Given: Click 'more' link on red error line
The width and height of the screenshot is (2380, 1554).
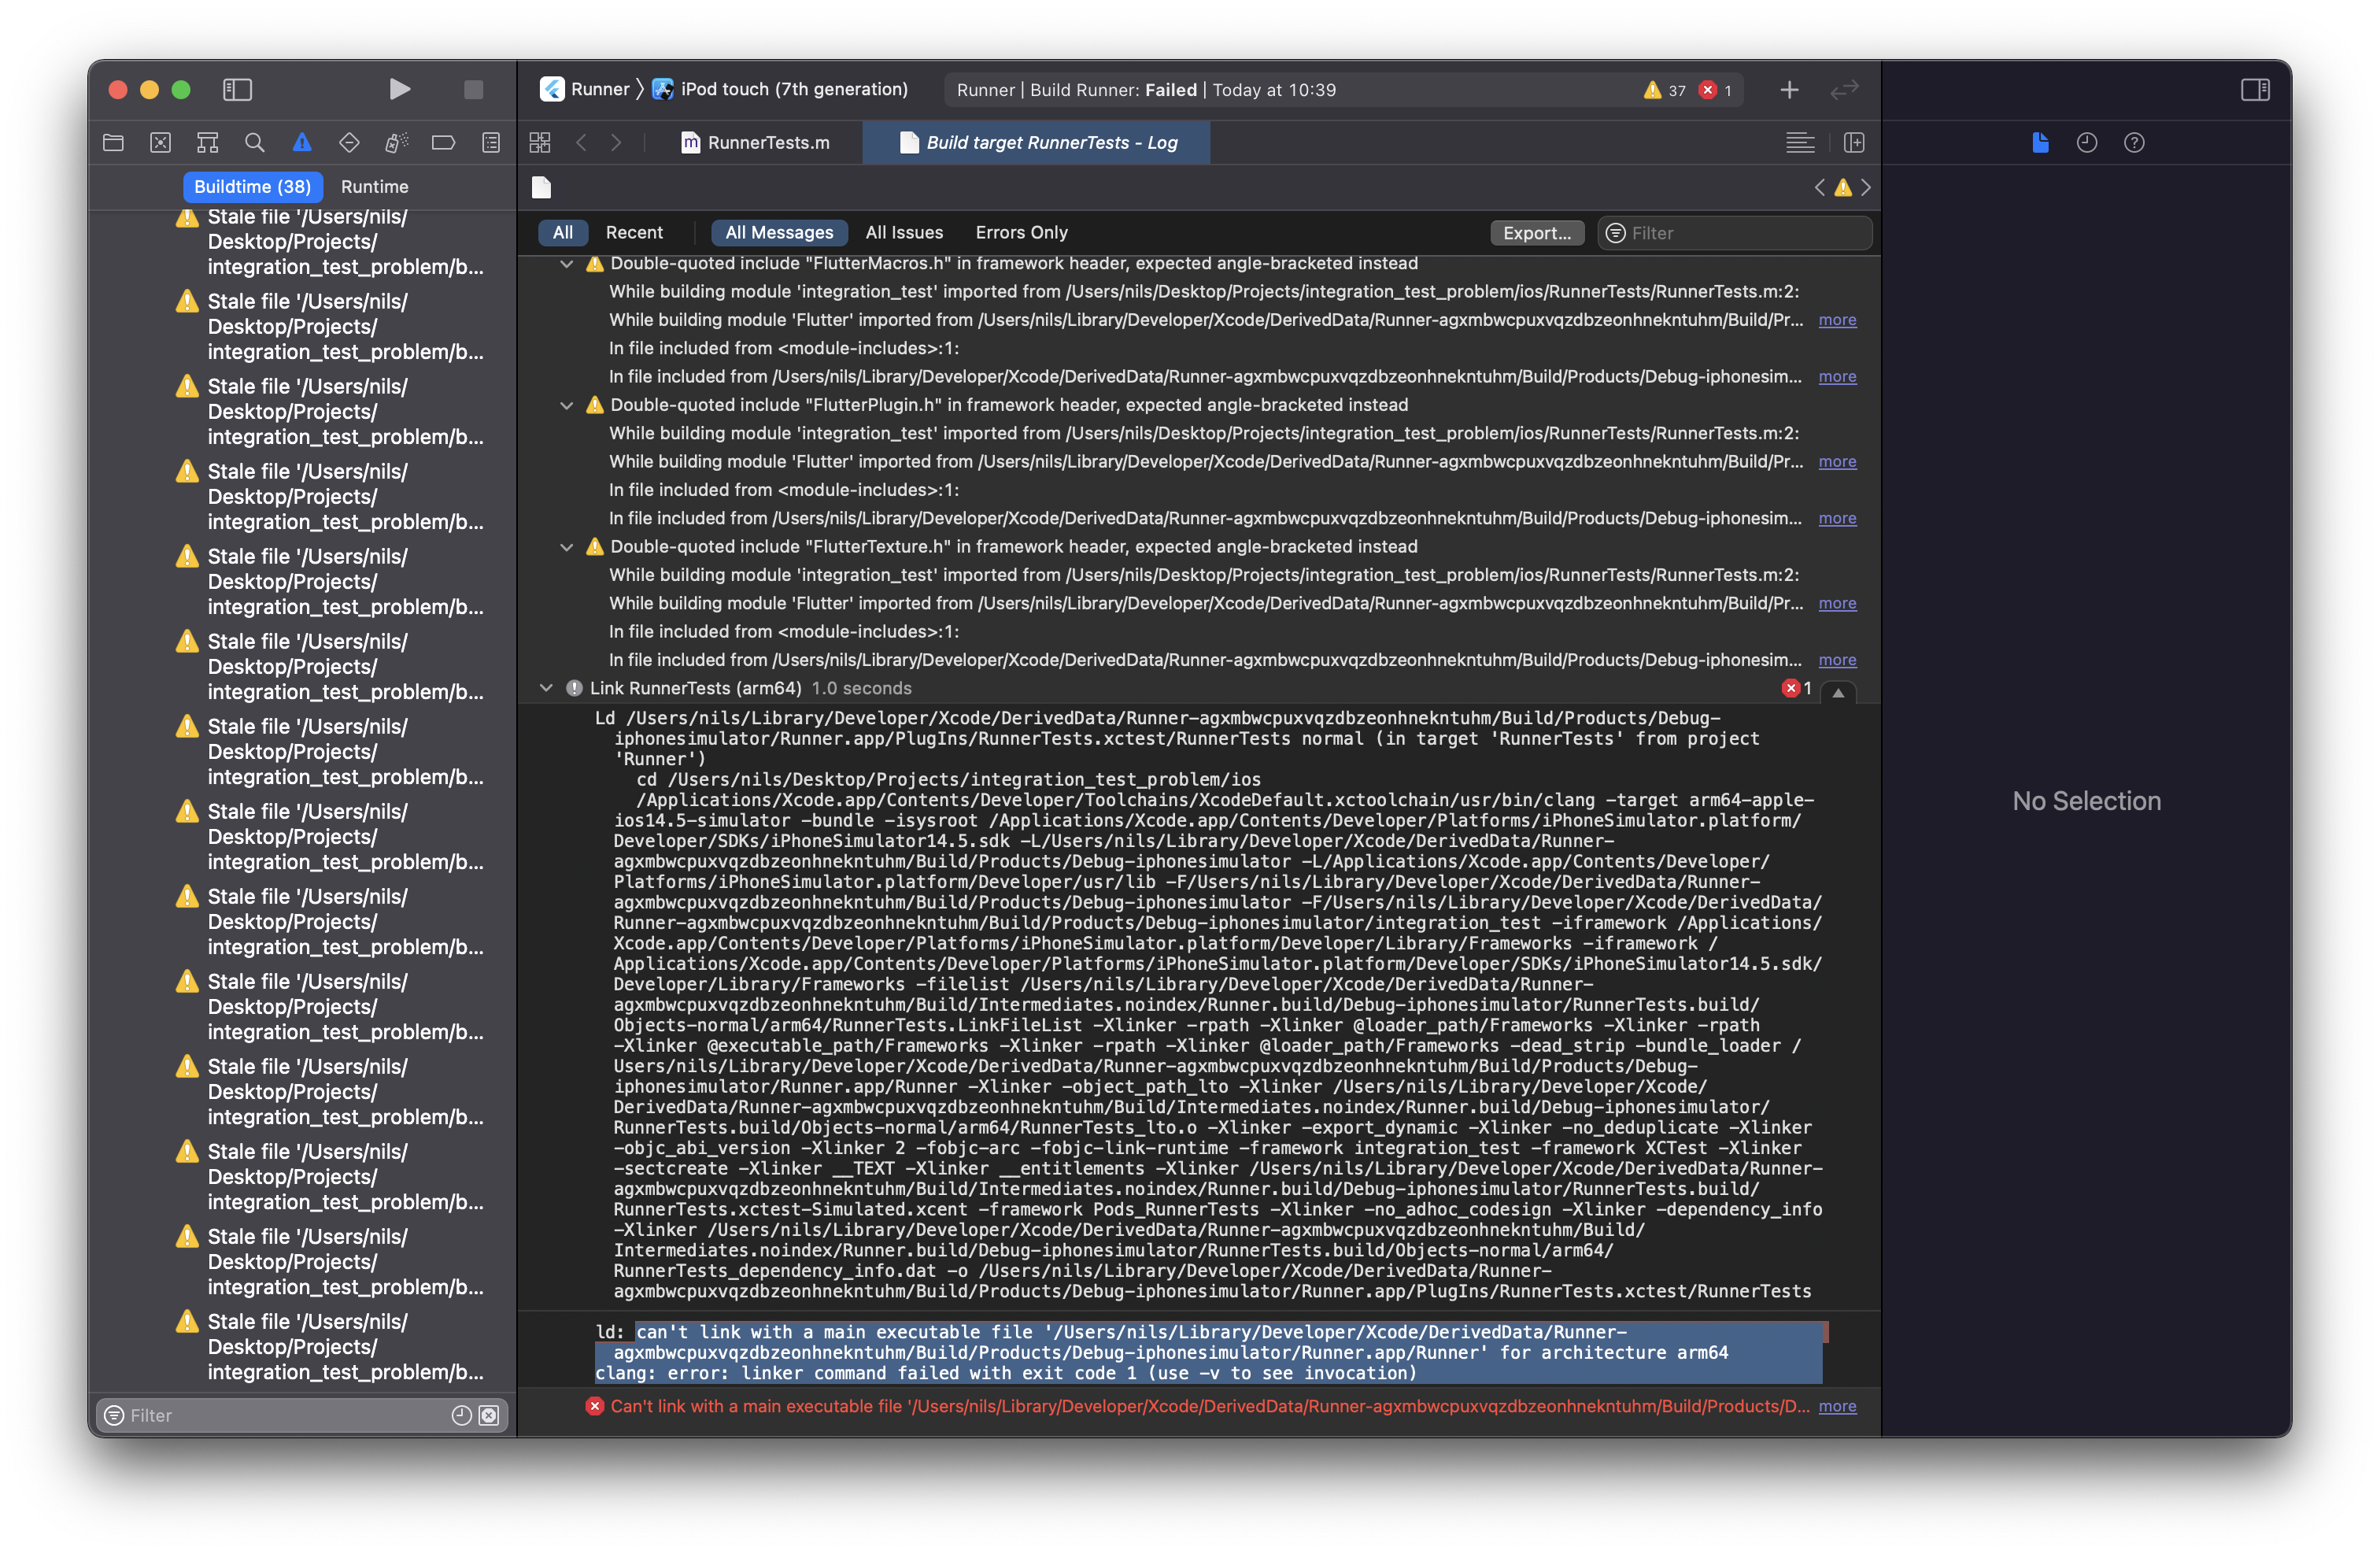Looking at the screenshot, I should (x=1837, y=1406).
